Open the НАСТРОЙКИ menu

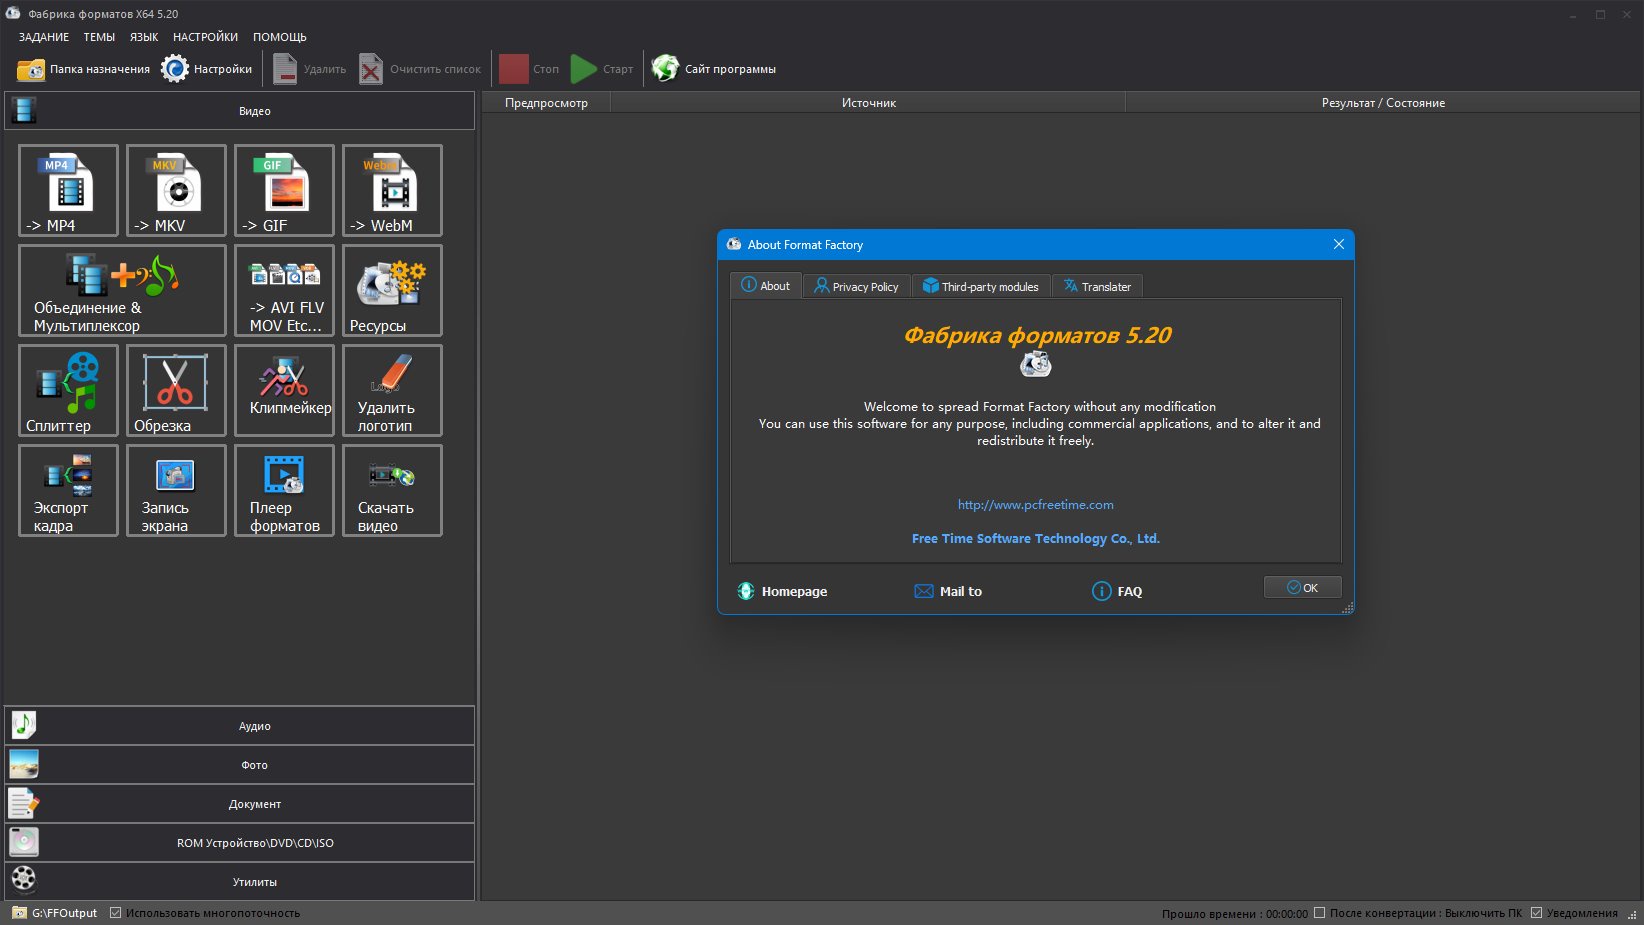pos(205,37)
